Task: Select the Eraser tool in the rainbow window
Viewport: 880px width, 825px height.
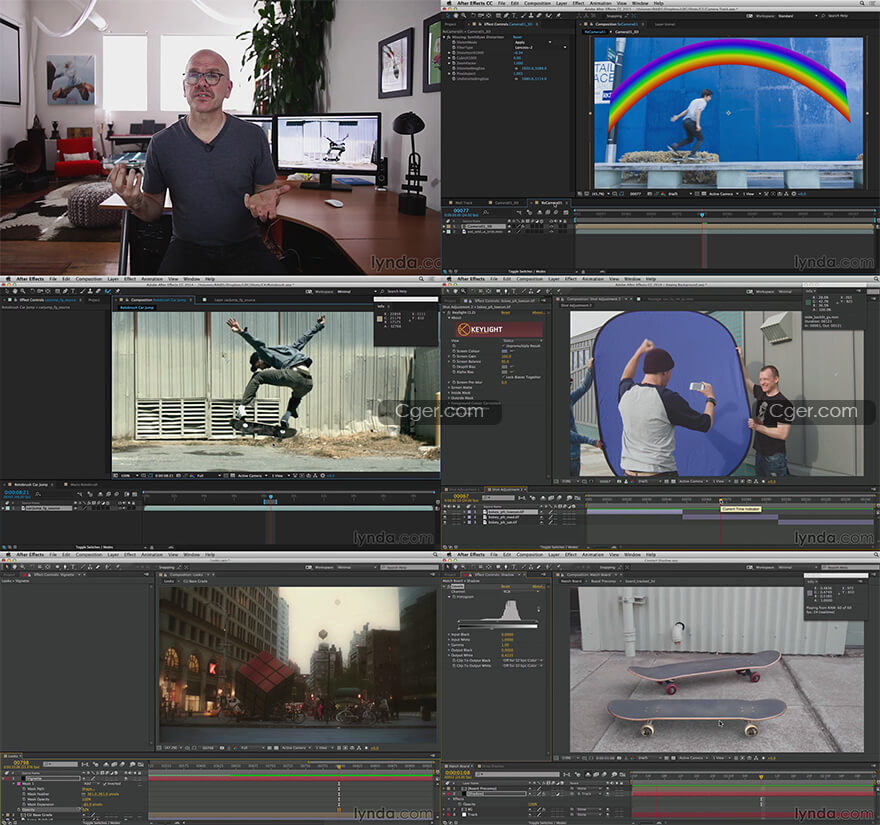Action: coord(539,16)
